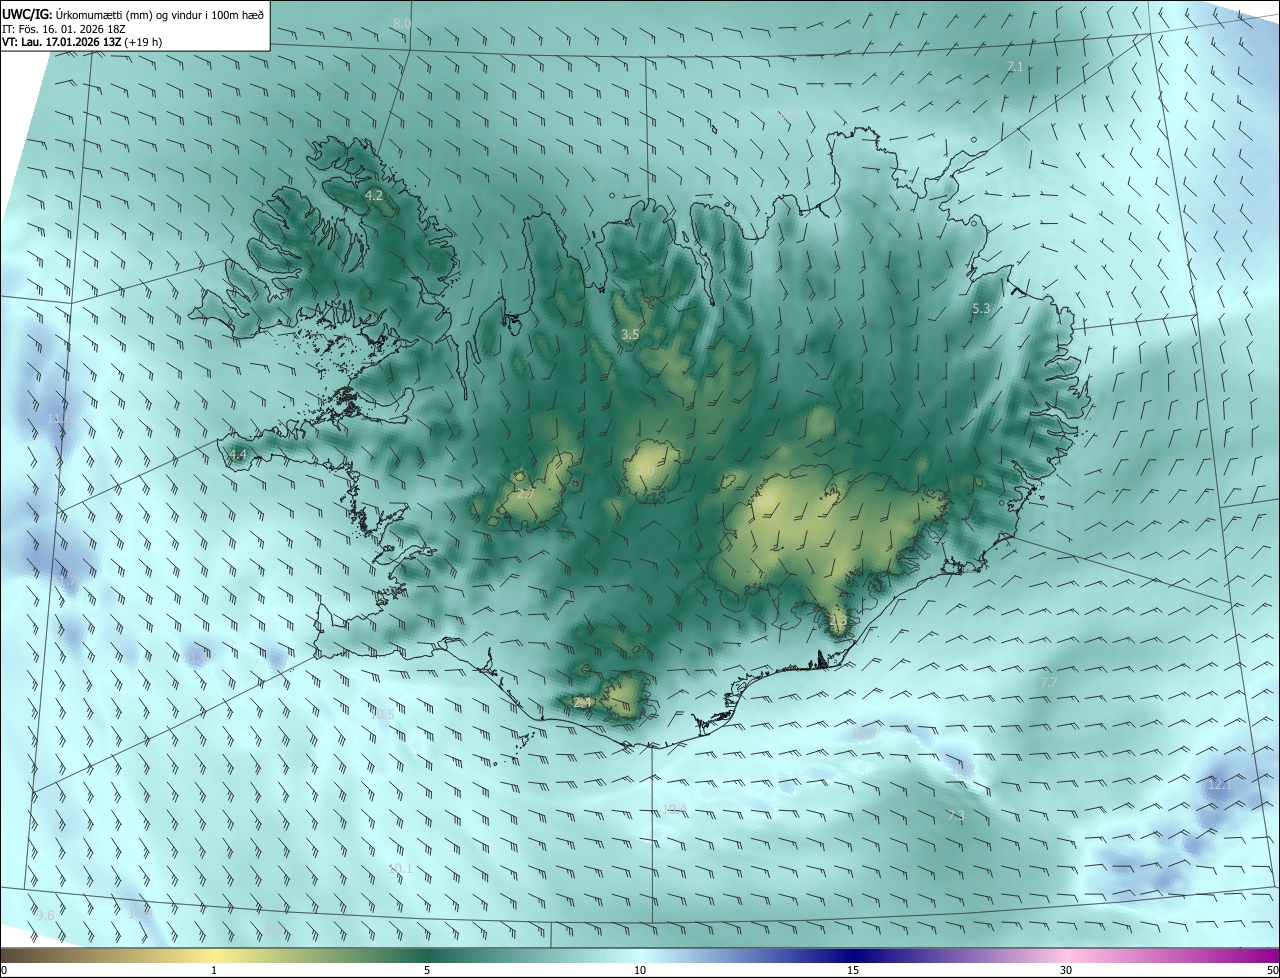Click the 7.1 value label on the map
The image size is (1280, 978).
[1015, 66]
